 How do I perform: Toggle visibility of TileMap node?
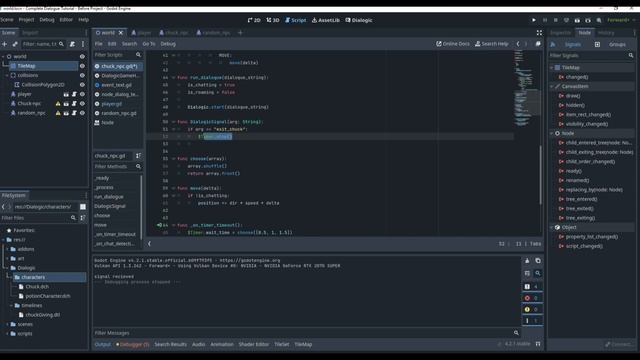tap(82, 66)
